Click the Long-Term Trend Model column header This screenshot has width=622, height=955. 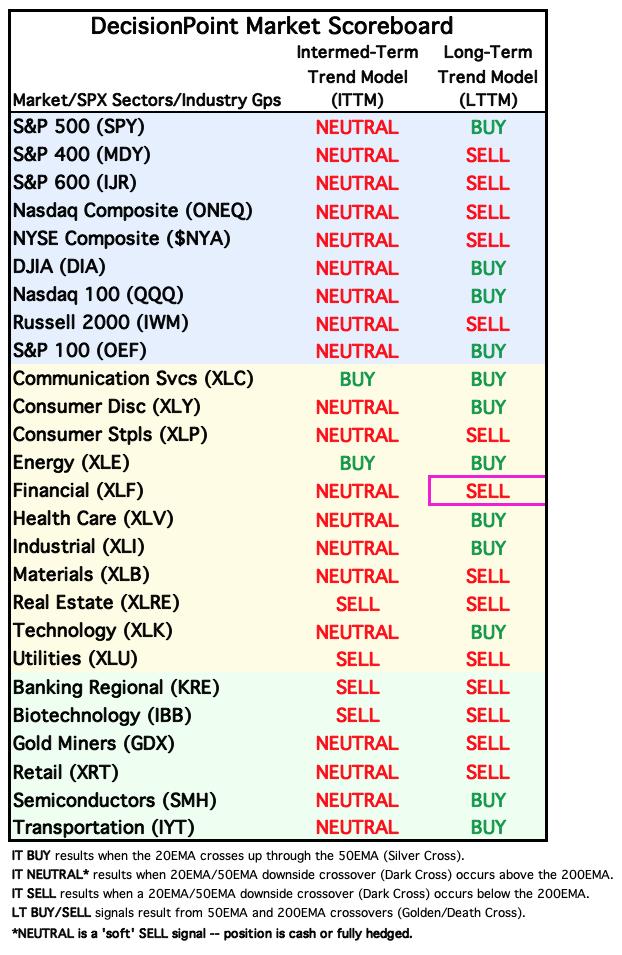coord(488,76)
